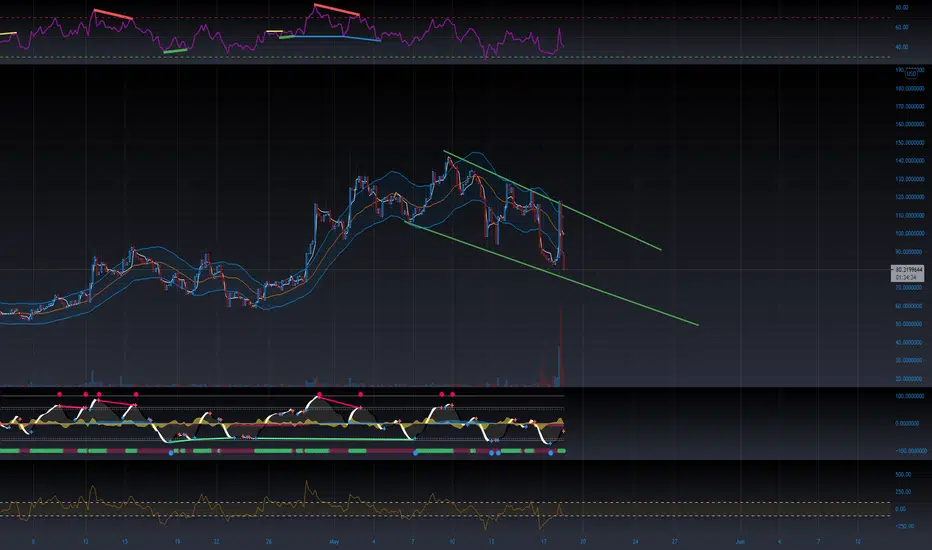
Task: Click the first red RSI bearish divergence line
Action: tap(113, 14)
